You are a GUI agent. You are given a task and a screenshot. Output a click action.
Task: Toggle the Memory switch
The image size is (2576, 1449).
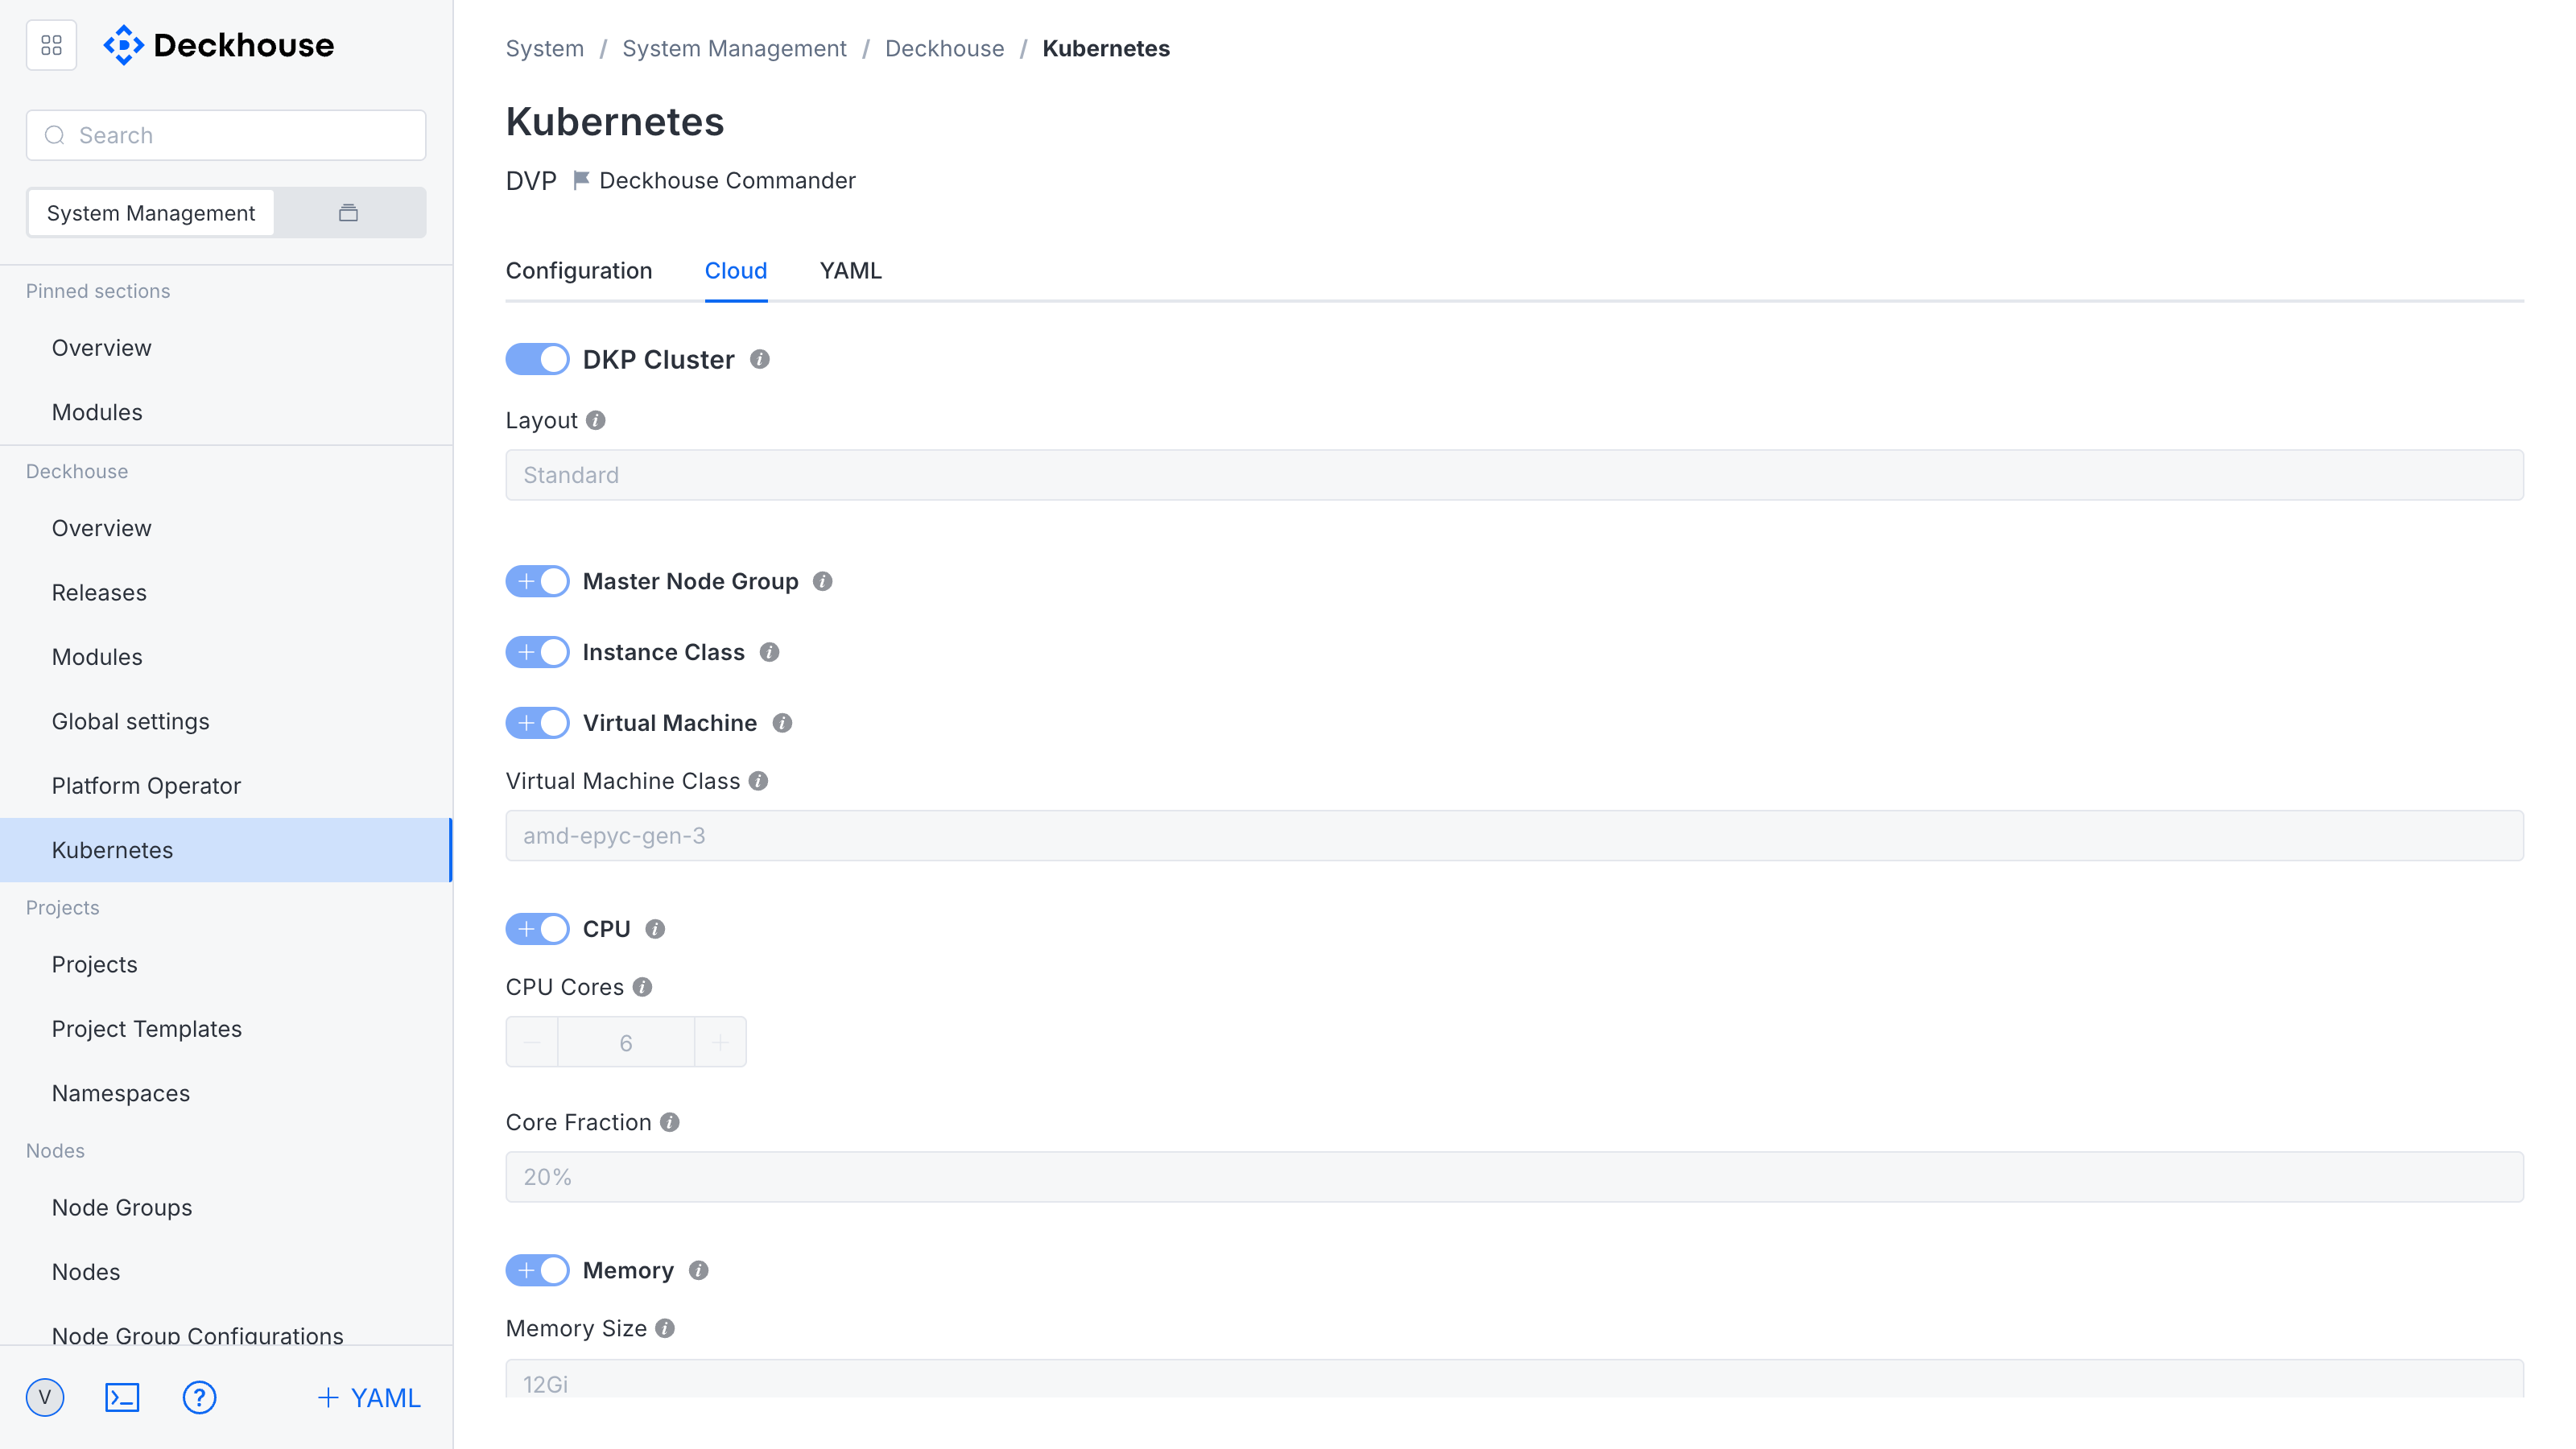(x=537, y=1270)
